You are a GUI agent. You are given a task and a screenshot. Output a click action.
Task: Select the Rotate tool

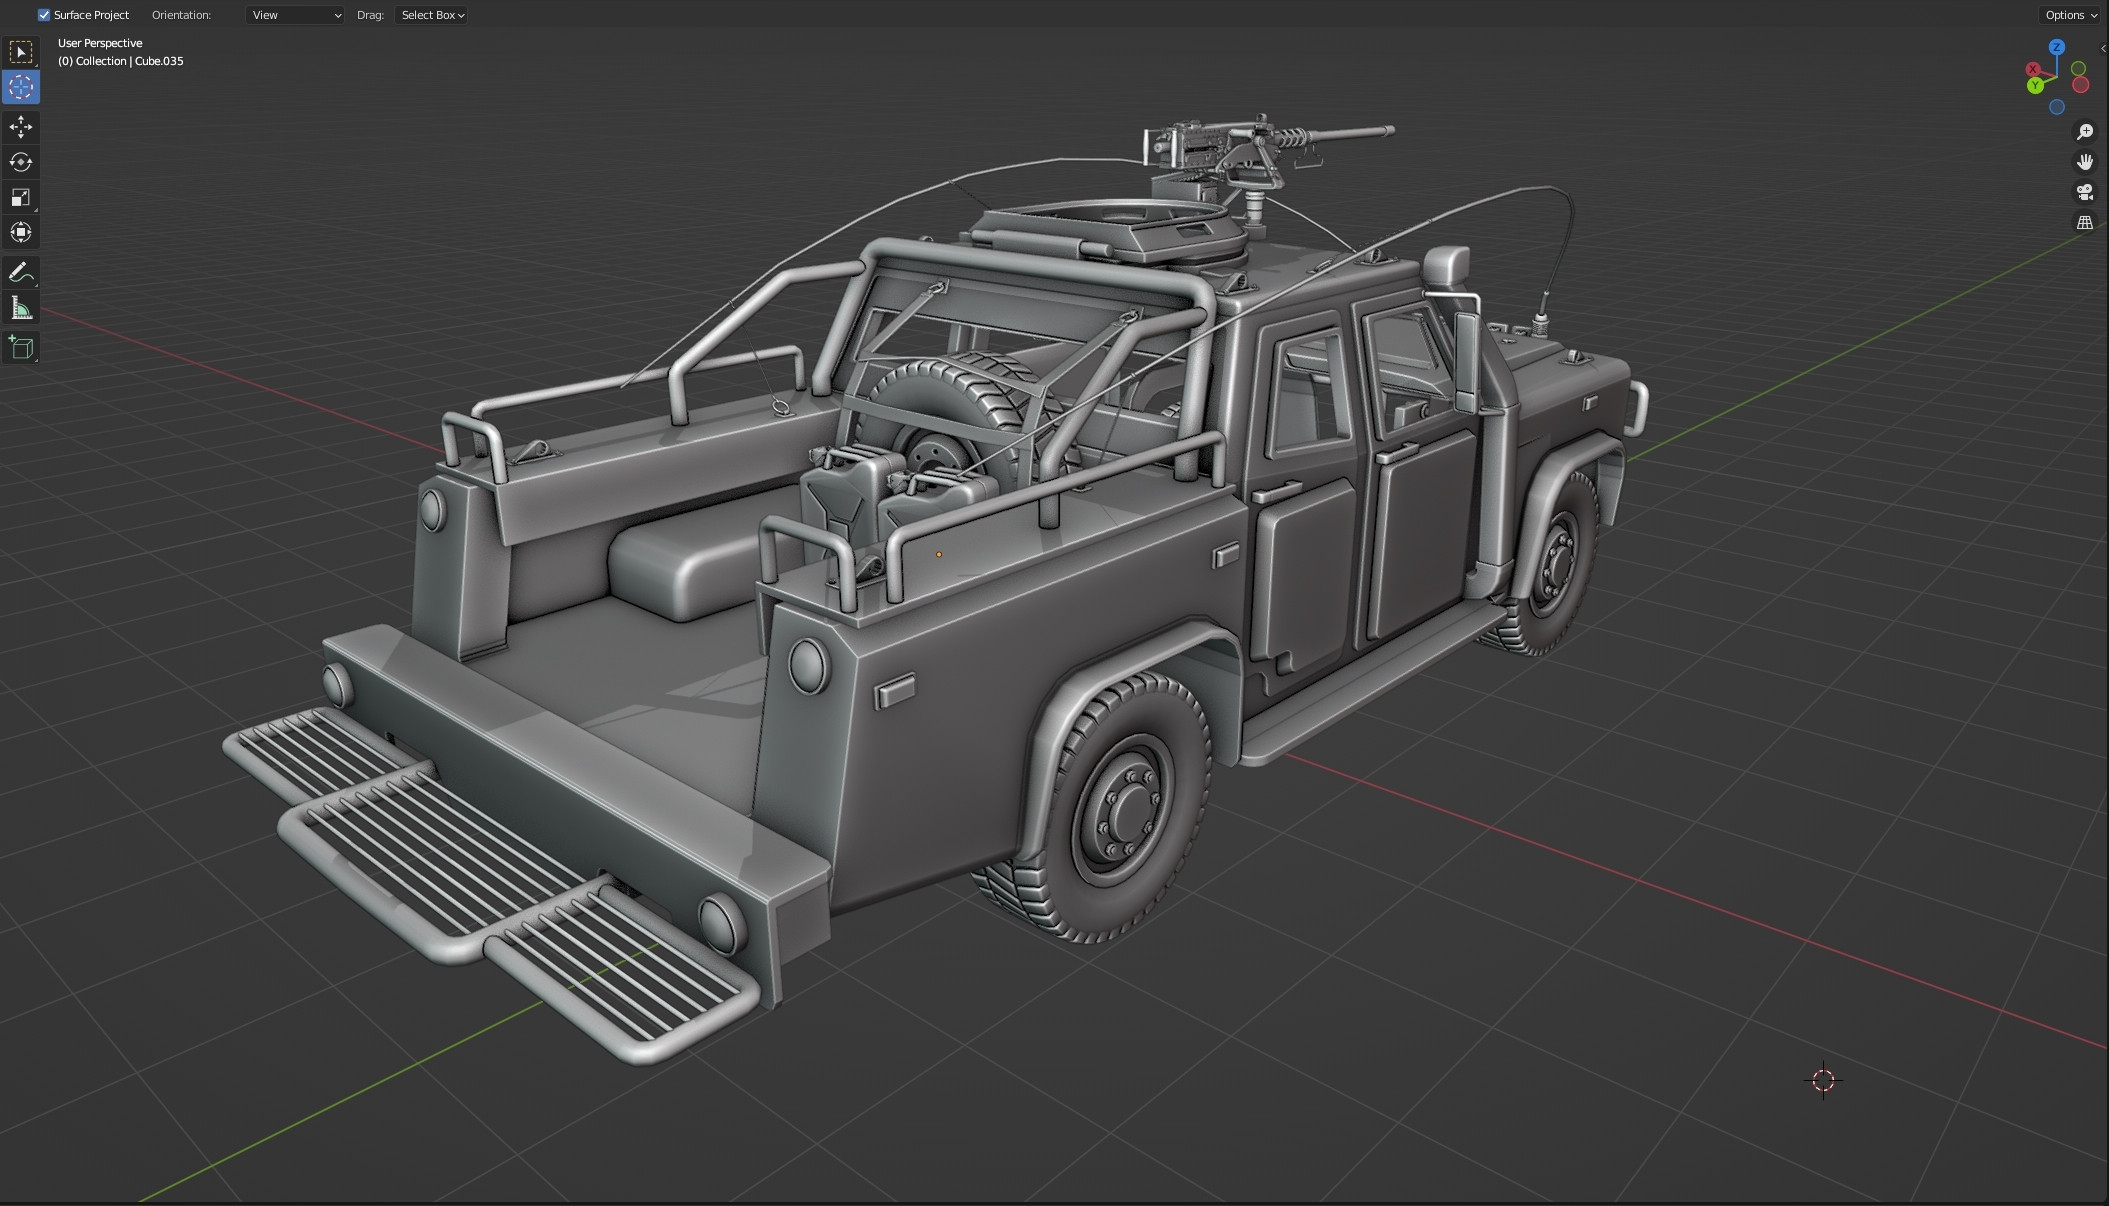[x=20, y=162]
